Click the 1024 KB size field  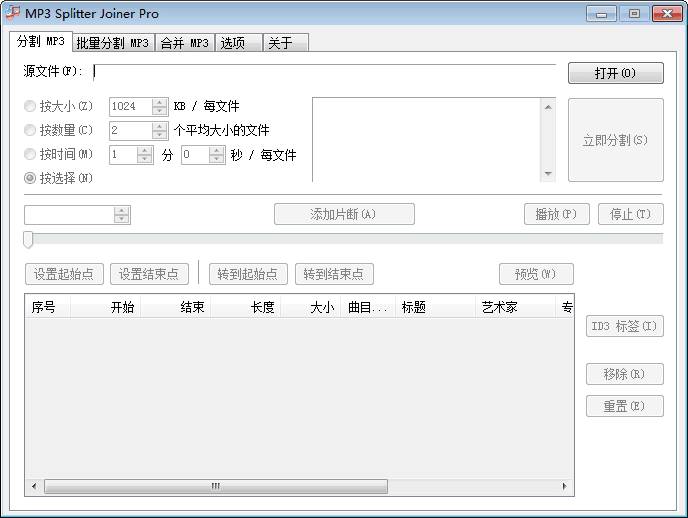131,106
